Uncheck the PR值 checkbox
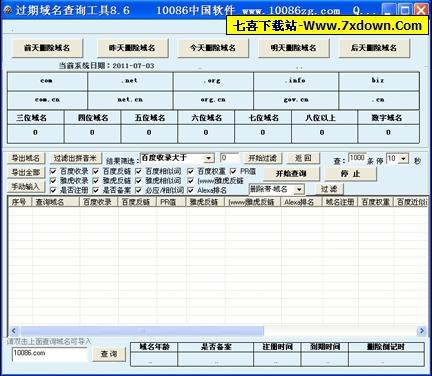This screenshot has width=432, height=376. pos(233,171)
